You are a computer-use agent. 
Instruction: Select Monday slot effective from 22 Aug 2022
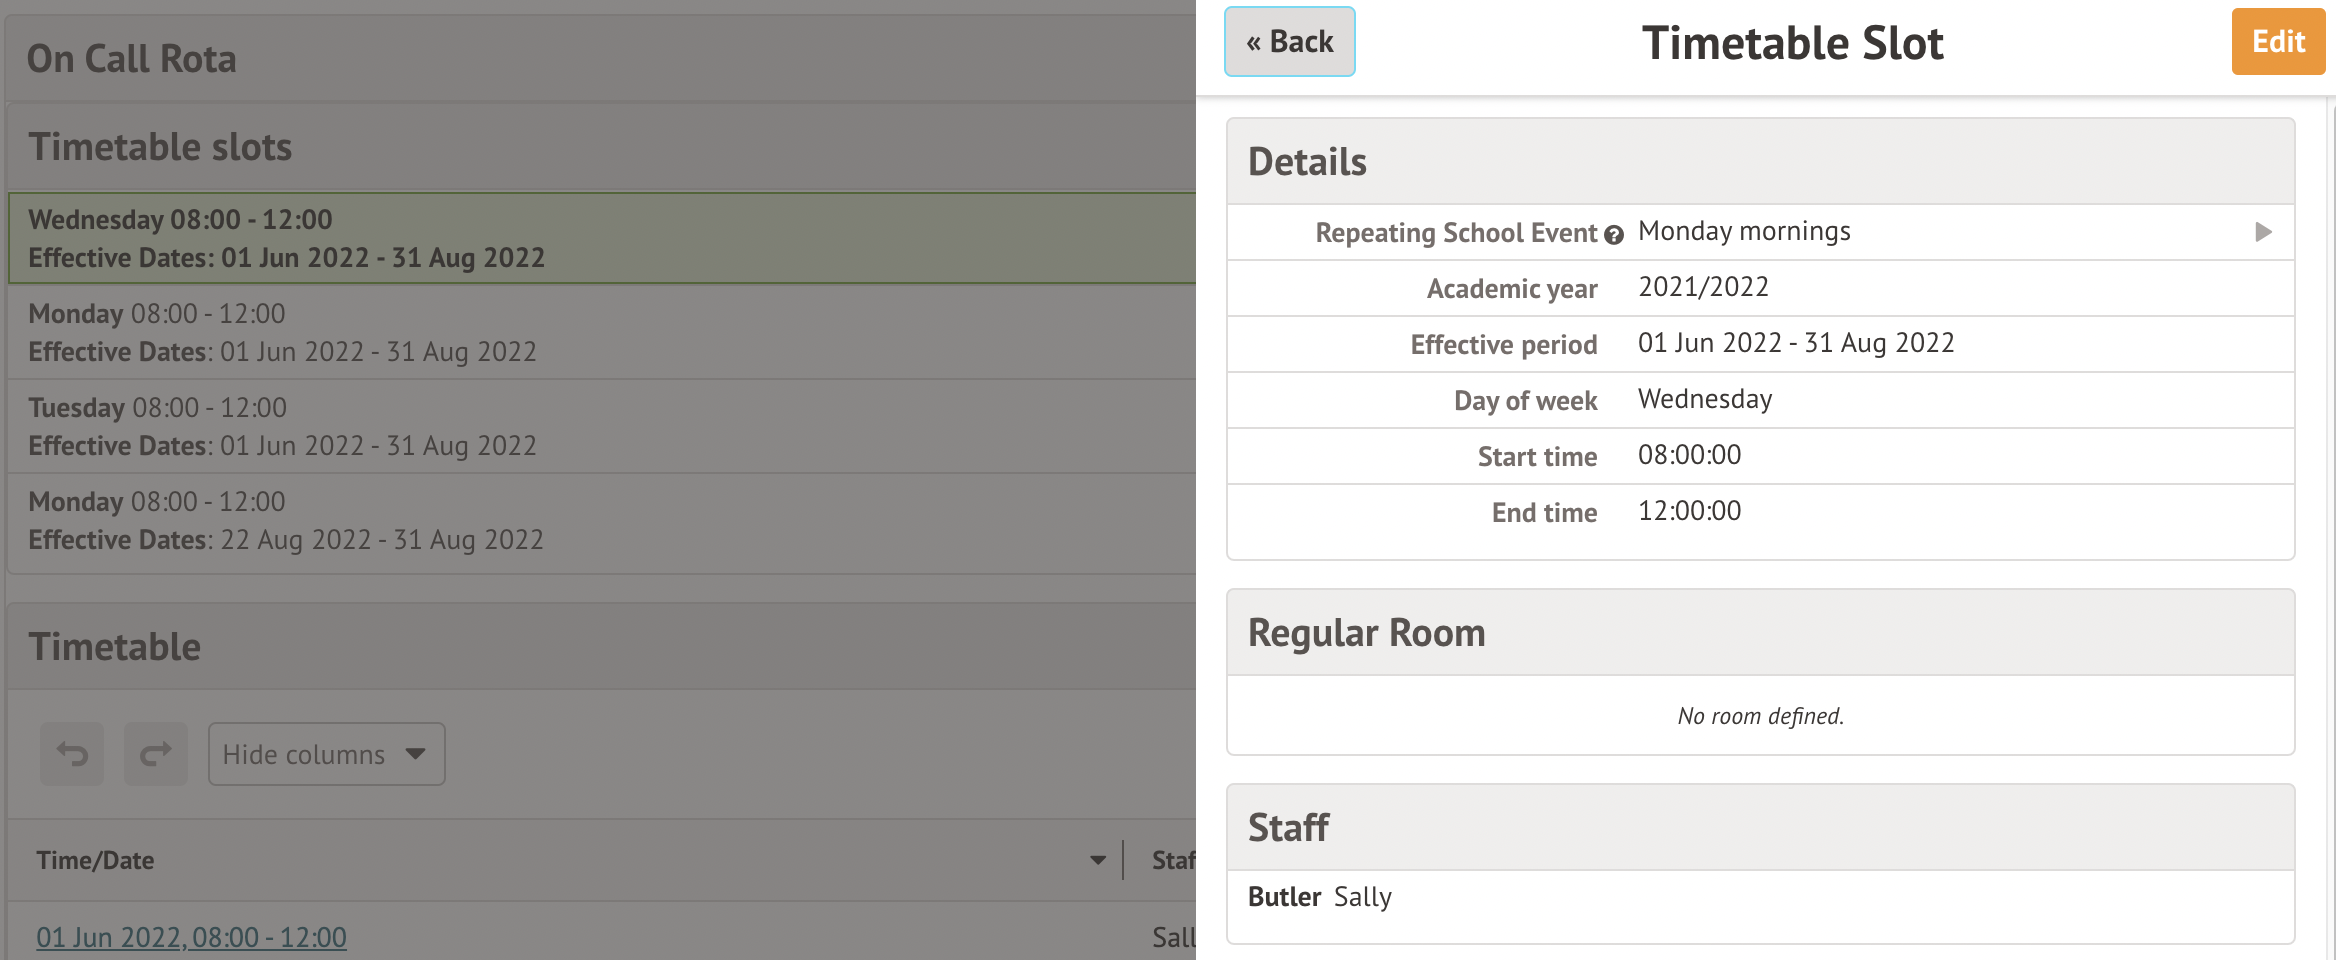point(600,520)
